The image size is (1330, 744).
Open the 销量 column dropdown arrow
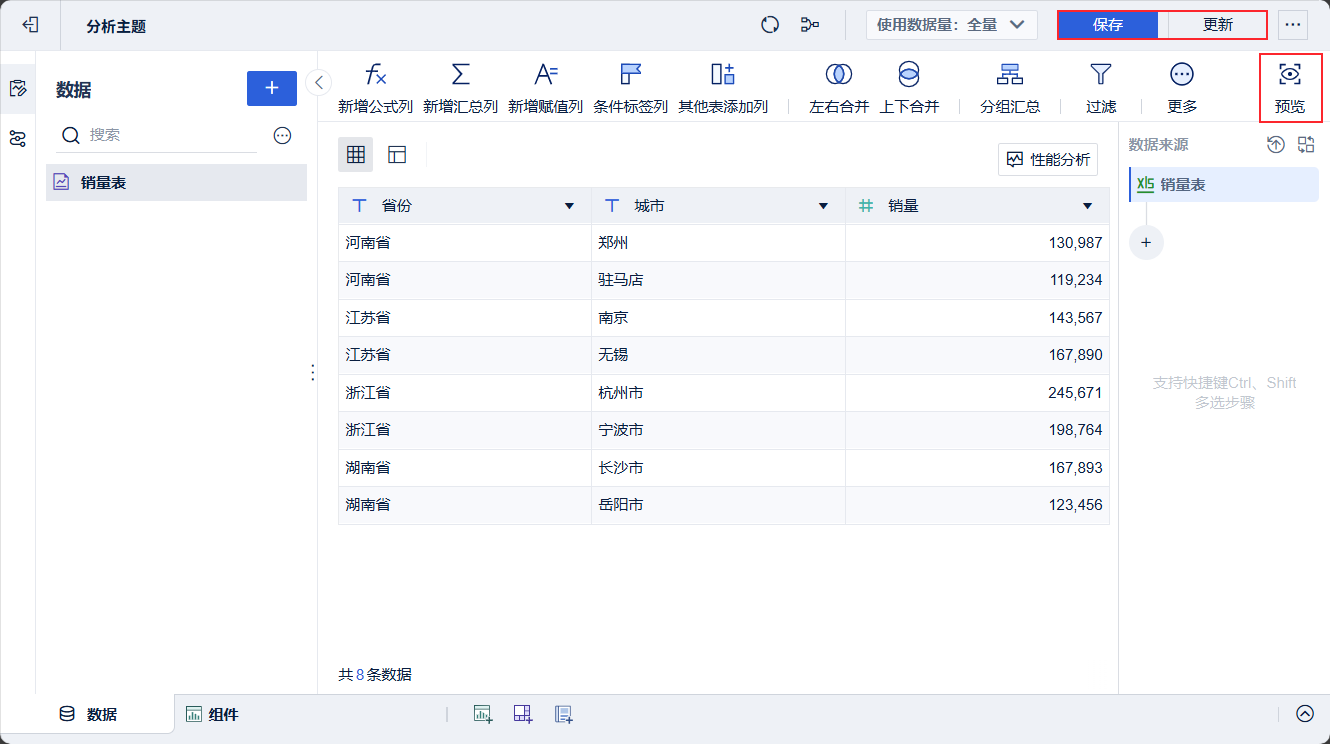1087,206
